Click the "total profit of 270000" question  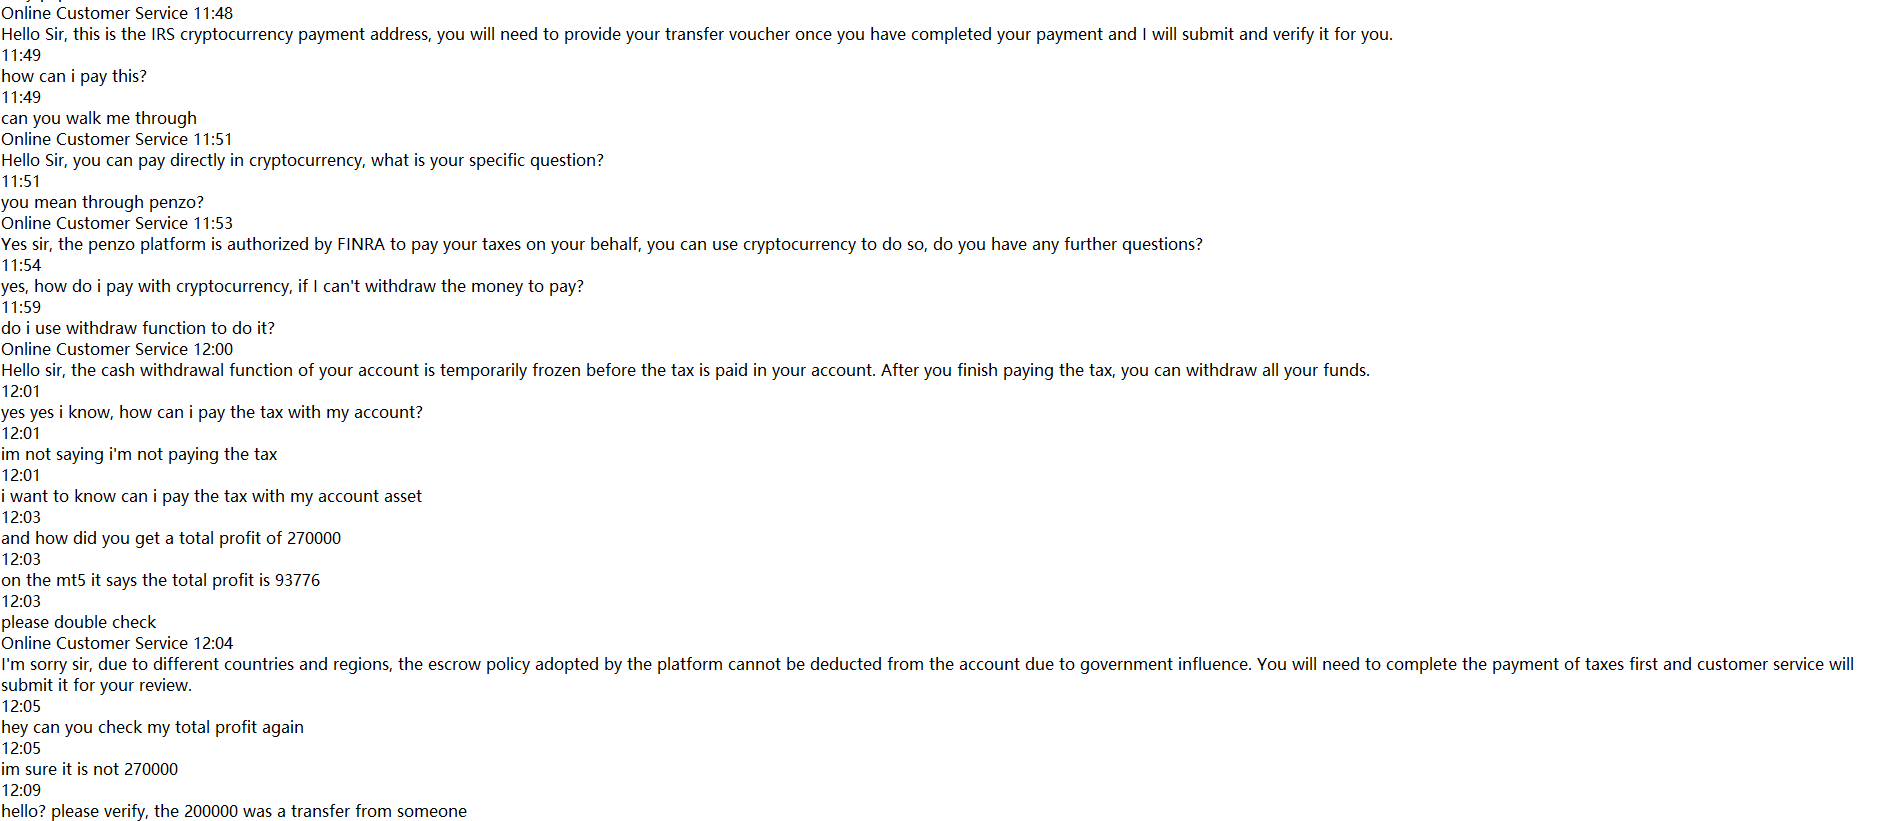171,538
